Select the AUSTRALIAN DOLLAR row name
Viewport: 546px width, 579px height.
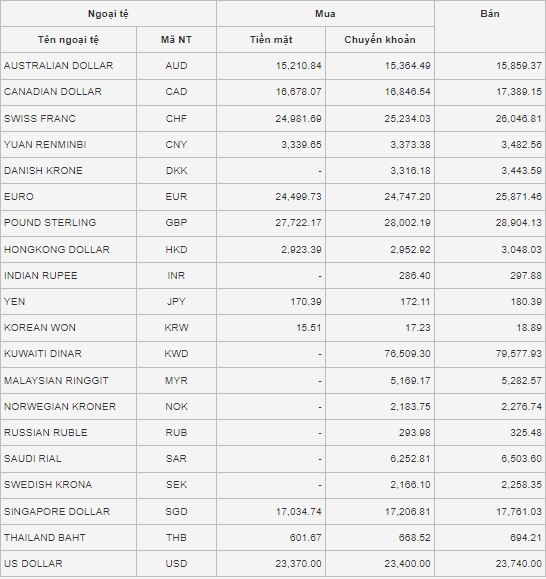coord(59,66)
